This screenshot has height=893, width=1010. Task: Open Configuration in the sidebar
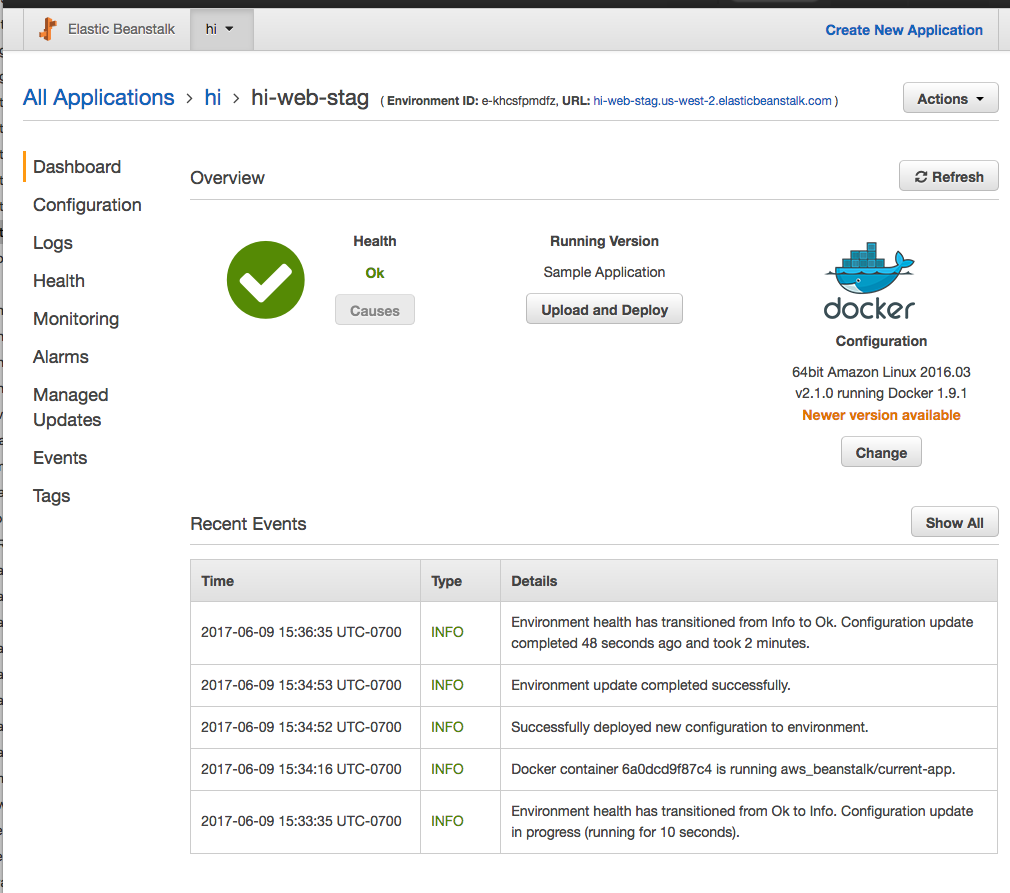(87, 205)
